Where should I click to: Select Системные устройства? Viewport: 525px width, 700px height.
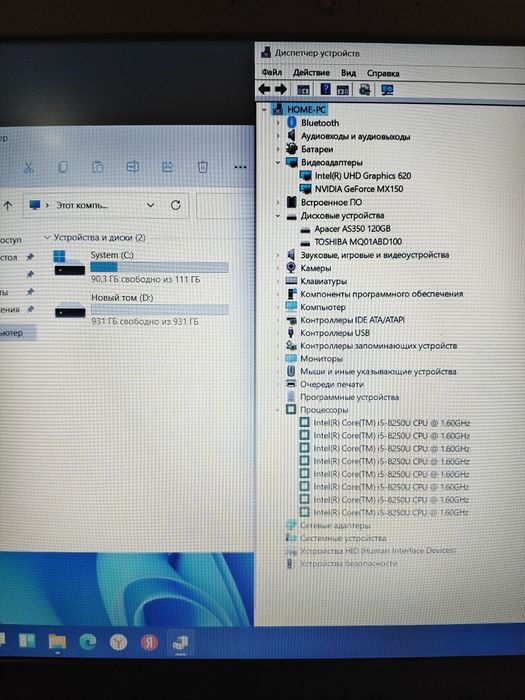343,538
